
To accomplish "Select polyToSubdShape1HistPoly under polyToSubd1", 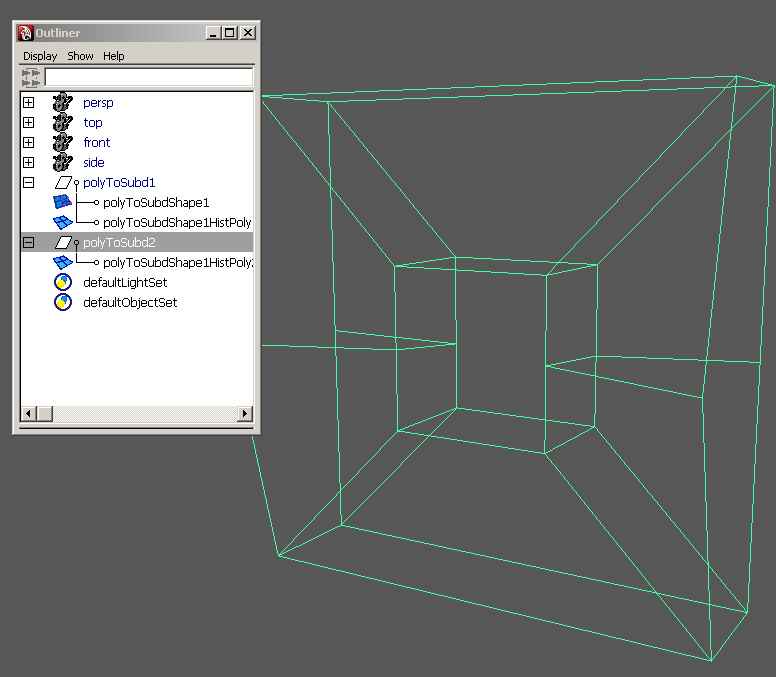I will pos(177,222).
